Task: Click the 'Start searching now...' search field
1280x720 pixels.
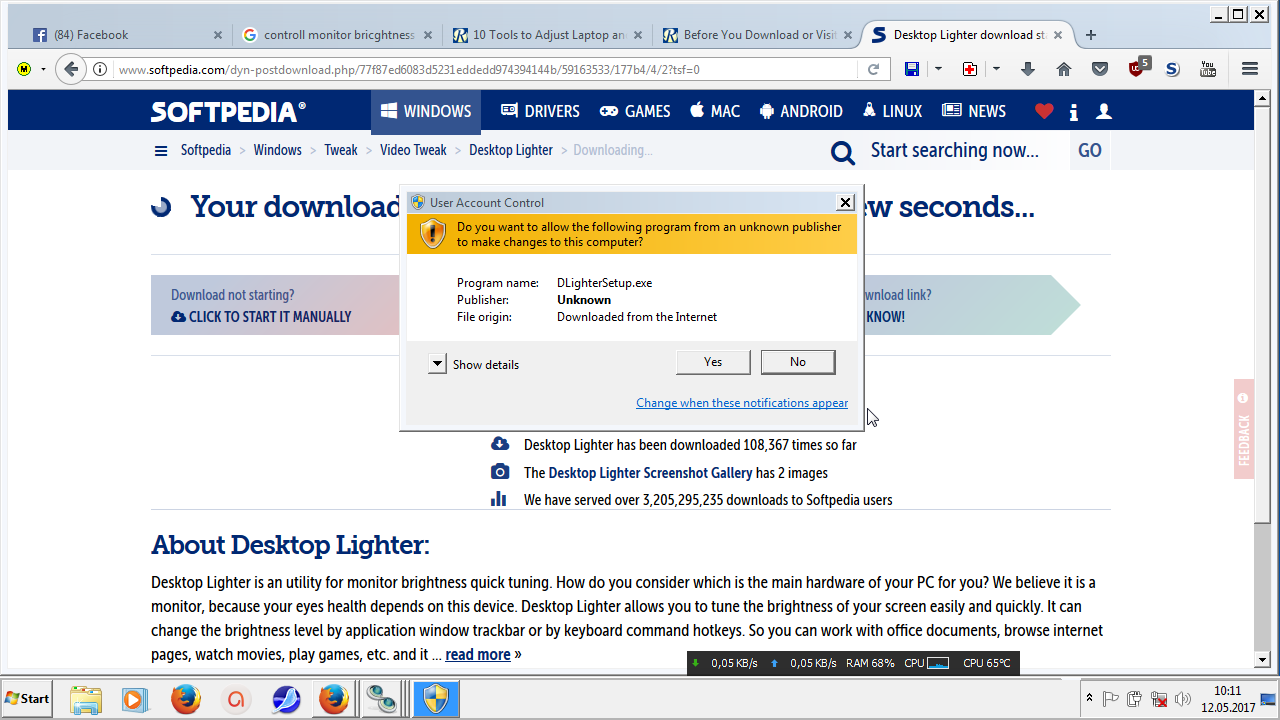Action: pos(955,151)
